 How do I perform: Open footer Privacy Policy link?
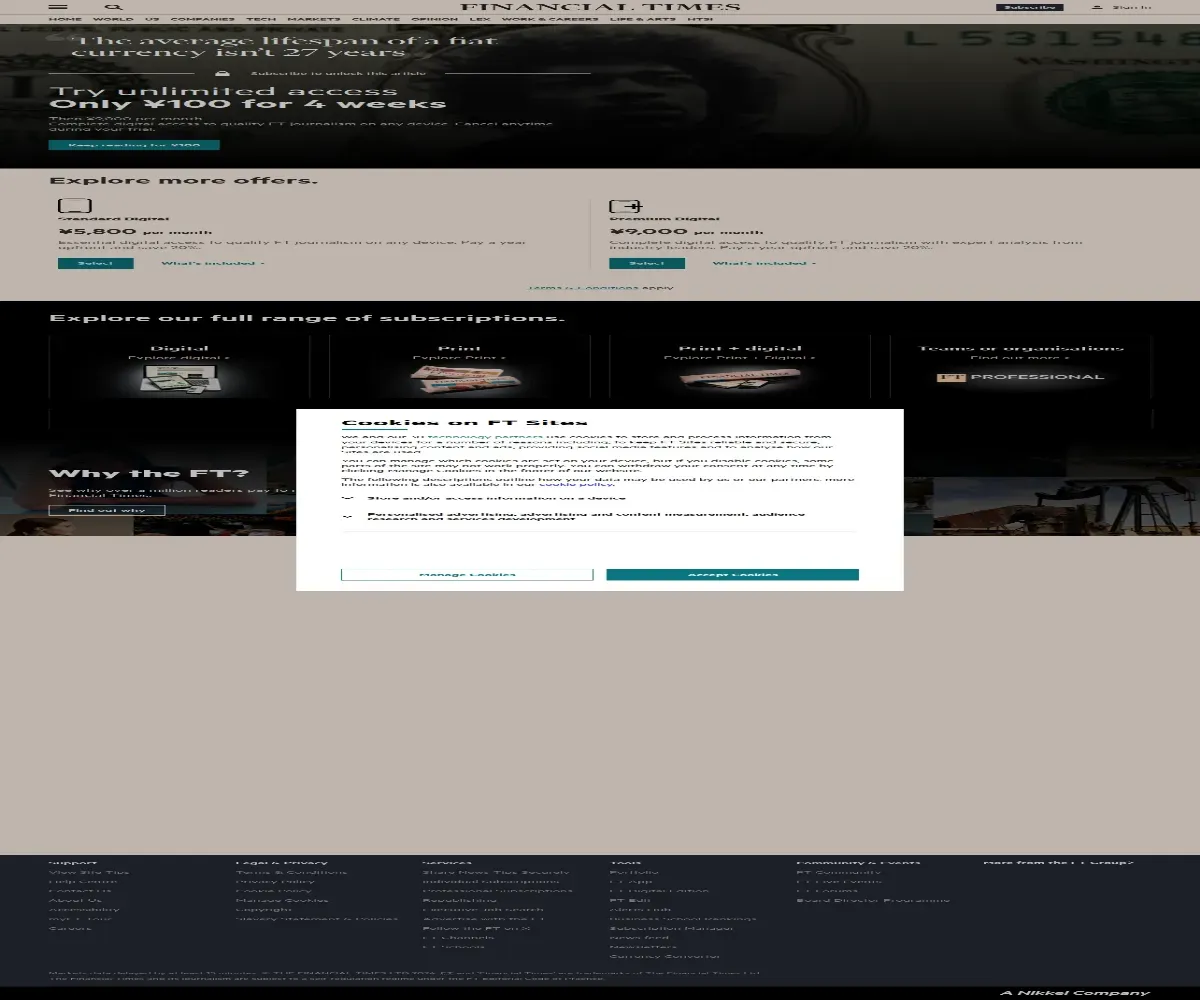click(x=275, y=882)
